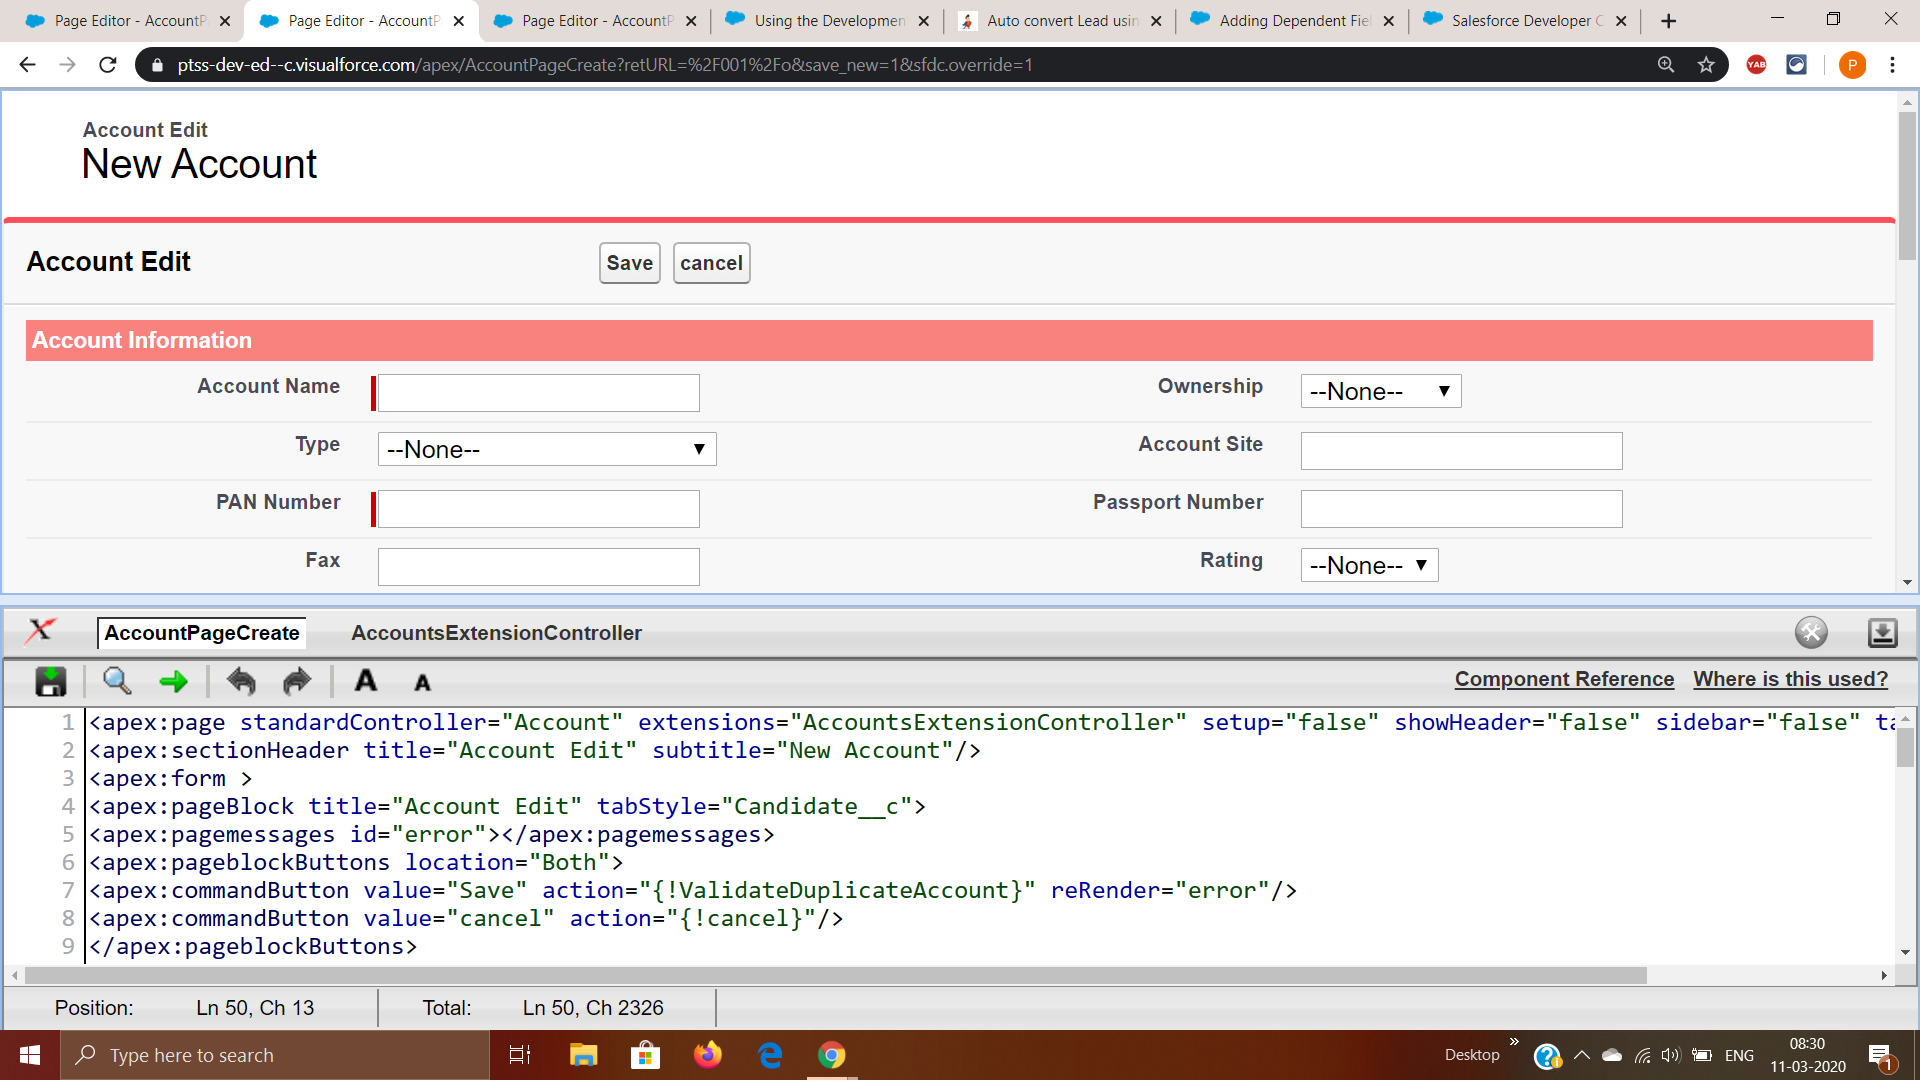
Task: Minimize the editor with download-arrow icon
Action: (1882, 632)
